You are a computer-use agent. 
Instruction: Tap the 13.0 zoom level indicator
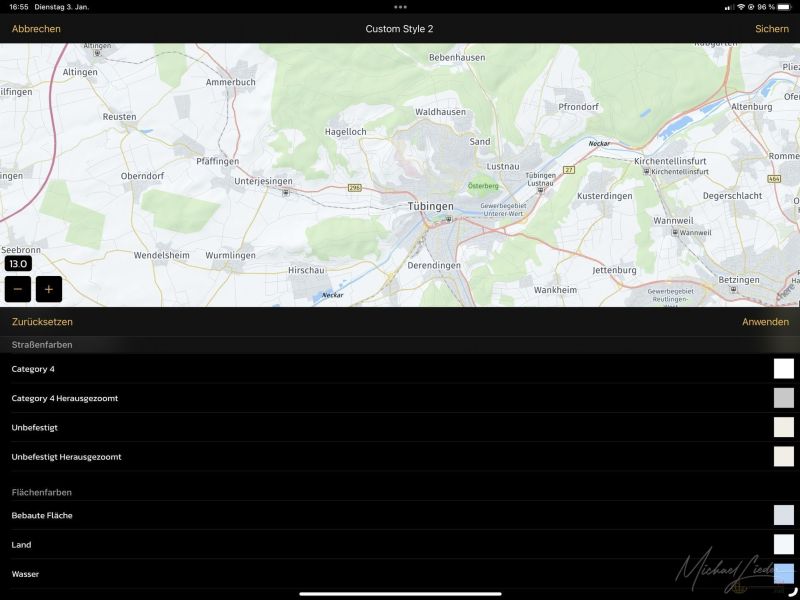[18, 264]
